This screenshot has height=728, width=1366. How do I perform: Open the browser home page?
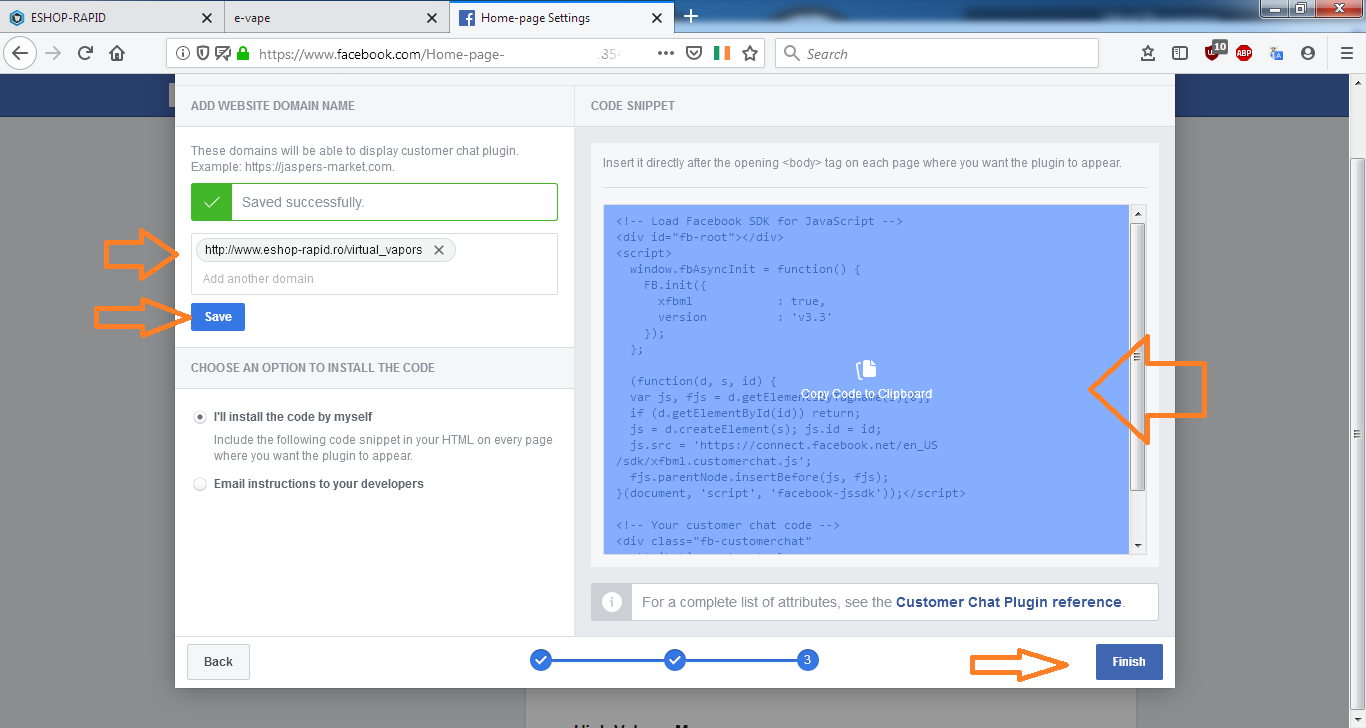coord(117,53)
